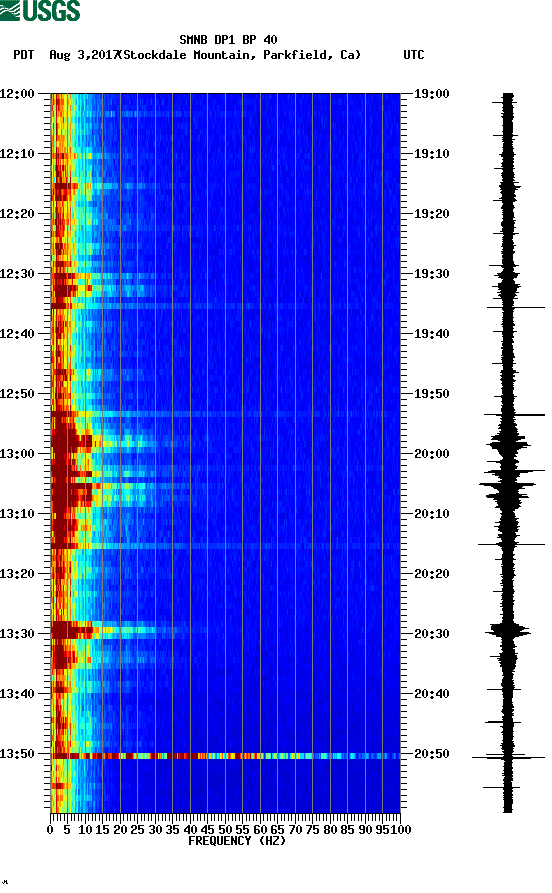Click the 13:20 PDT time label

click(x=18, y=574)
